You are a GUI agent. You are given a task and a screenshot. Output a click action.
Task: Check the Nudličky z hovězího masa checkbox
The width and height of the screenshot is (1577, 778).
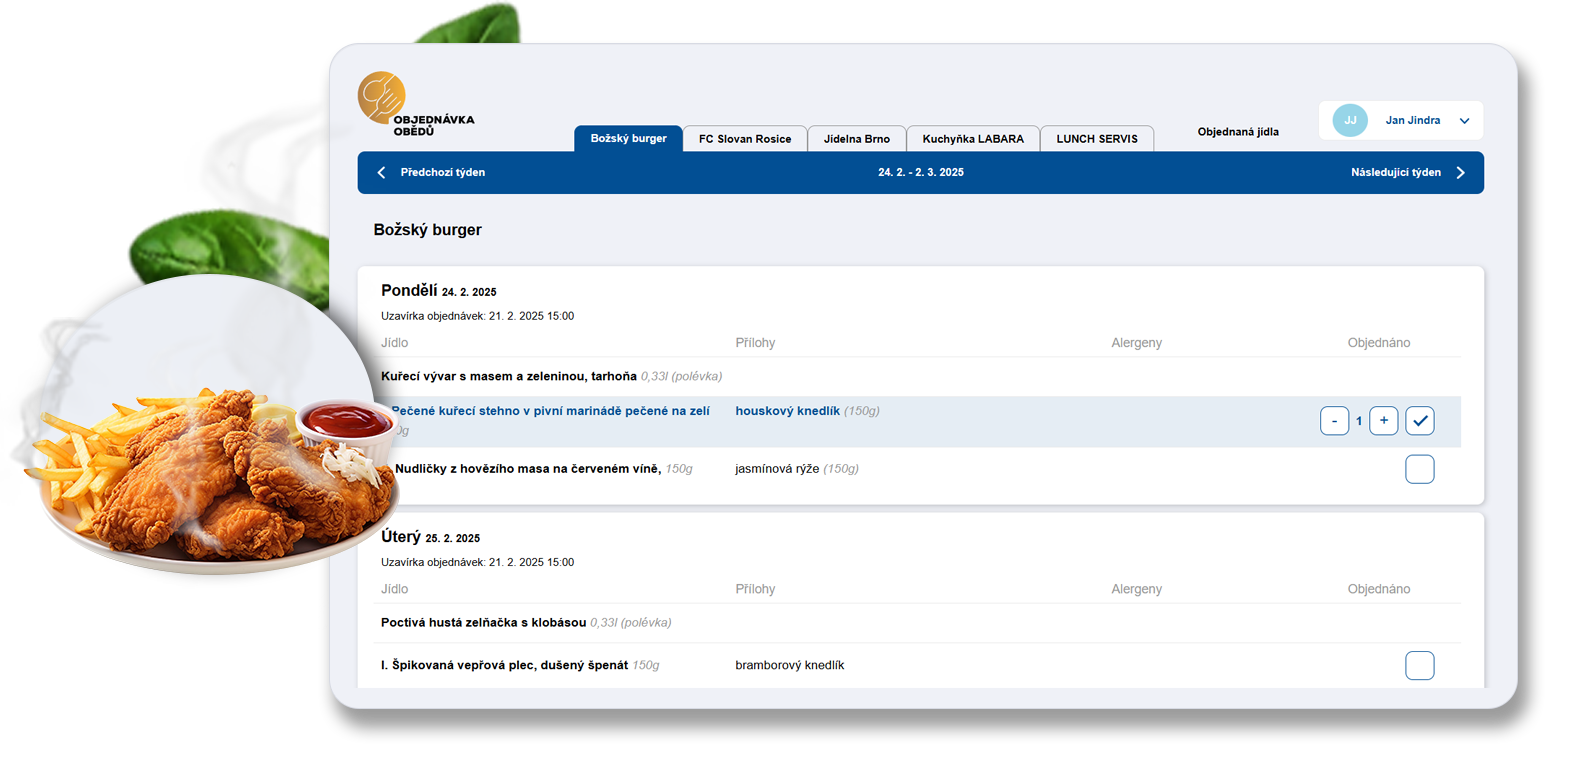1420,469
